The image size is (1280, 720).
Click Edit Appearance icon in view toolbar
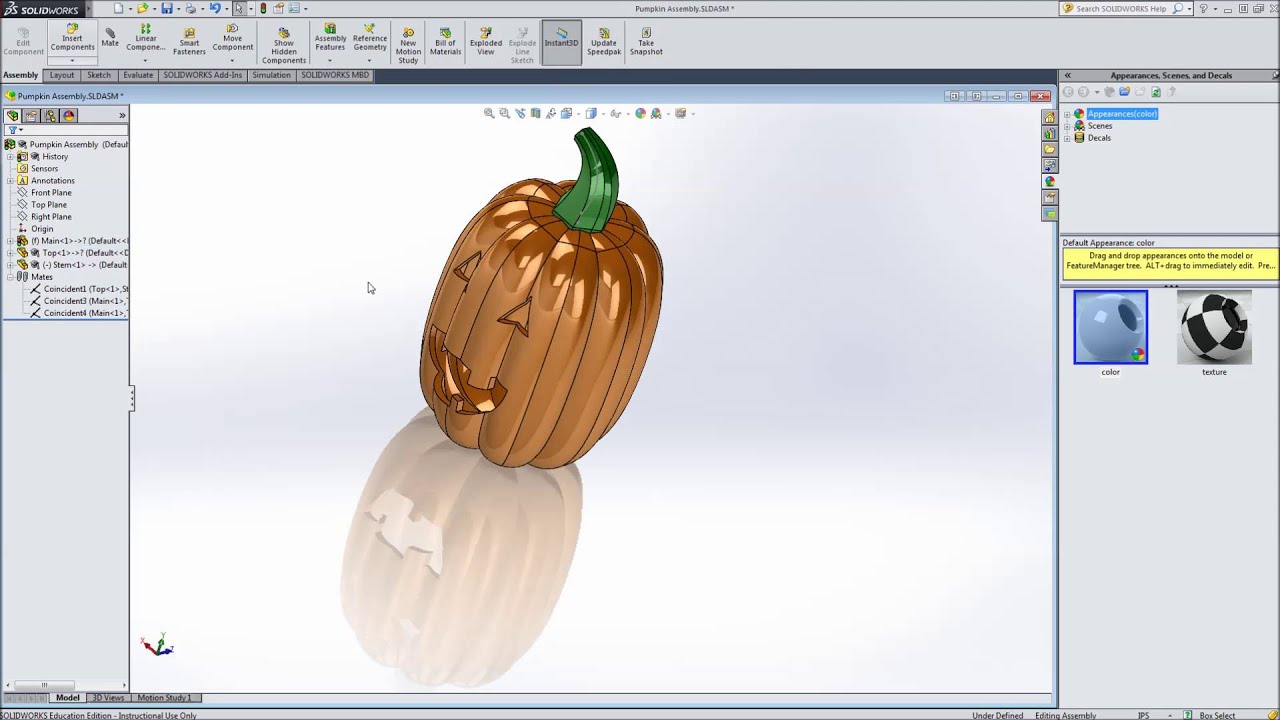point(641,113)
